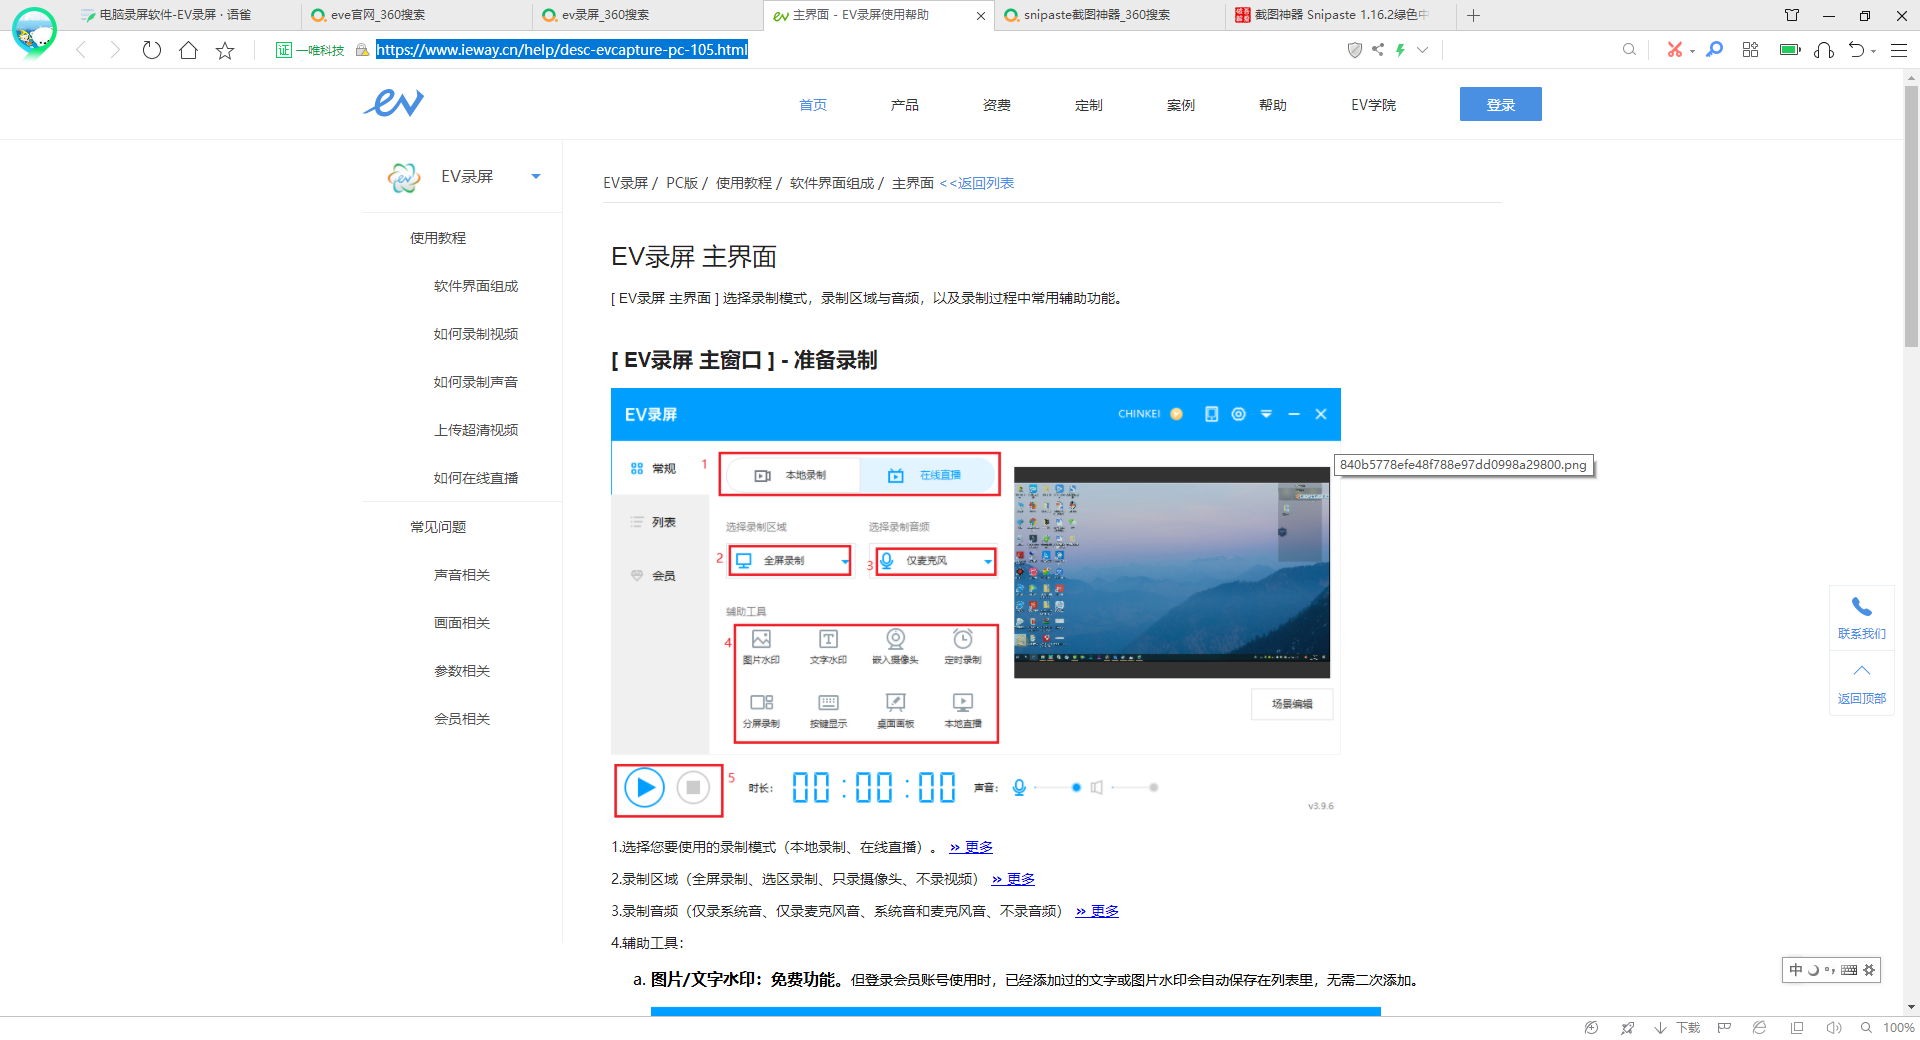The width and height of the screenshot is (1920, 1040).
Task: Switch to the ev录屏_360搜索 tab
Action: 647,15
